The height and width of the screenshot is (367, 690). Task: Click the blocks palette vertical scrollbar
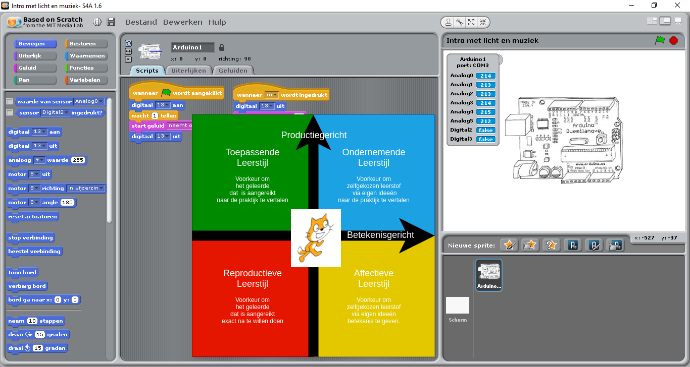pyautogui.click(x=110, y=161)
